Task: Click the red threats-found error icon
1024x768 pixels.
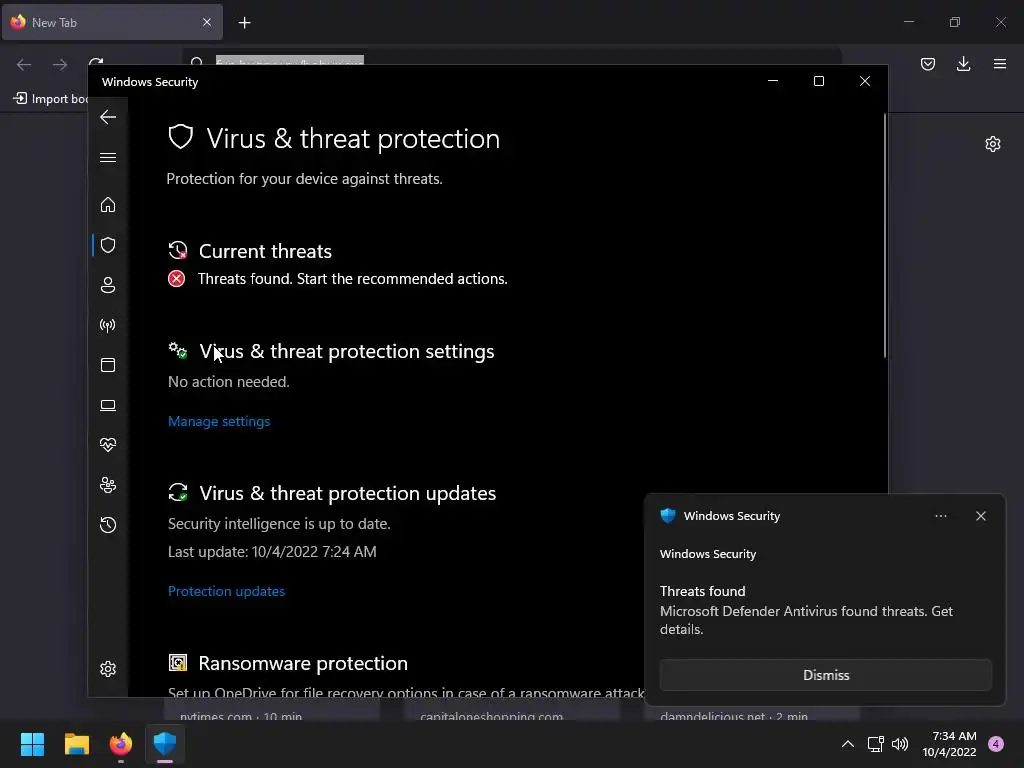Action: click(176, 279)
